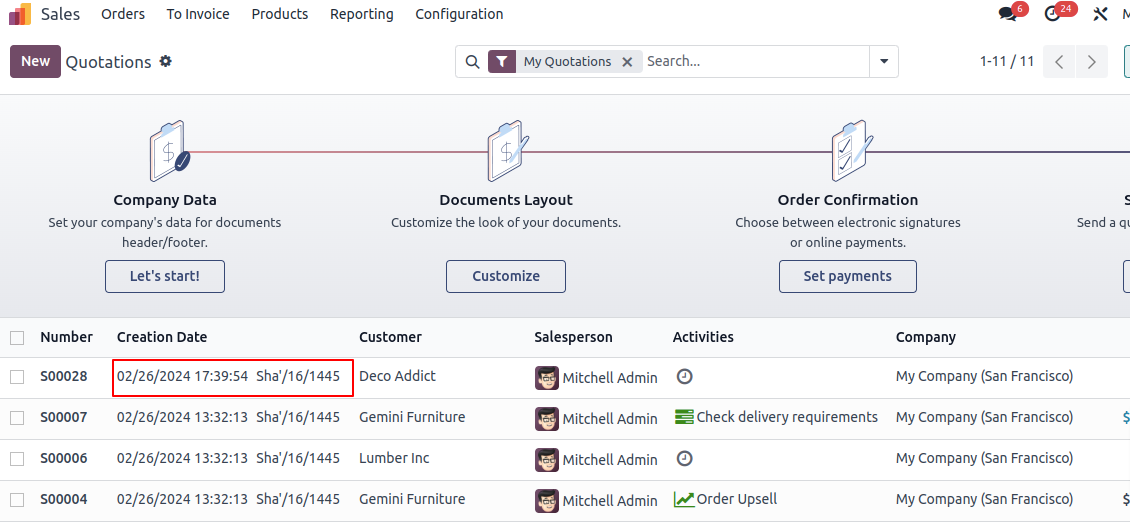Click Mitchell Admin avatar in S00004 row
The width and height of the screenshot is (1130, 523).
pos(547,501)
